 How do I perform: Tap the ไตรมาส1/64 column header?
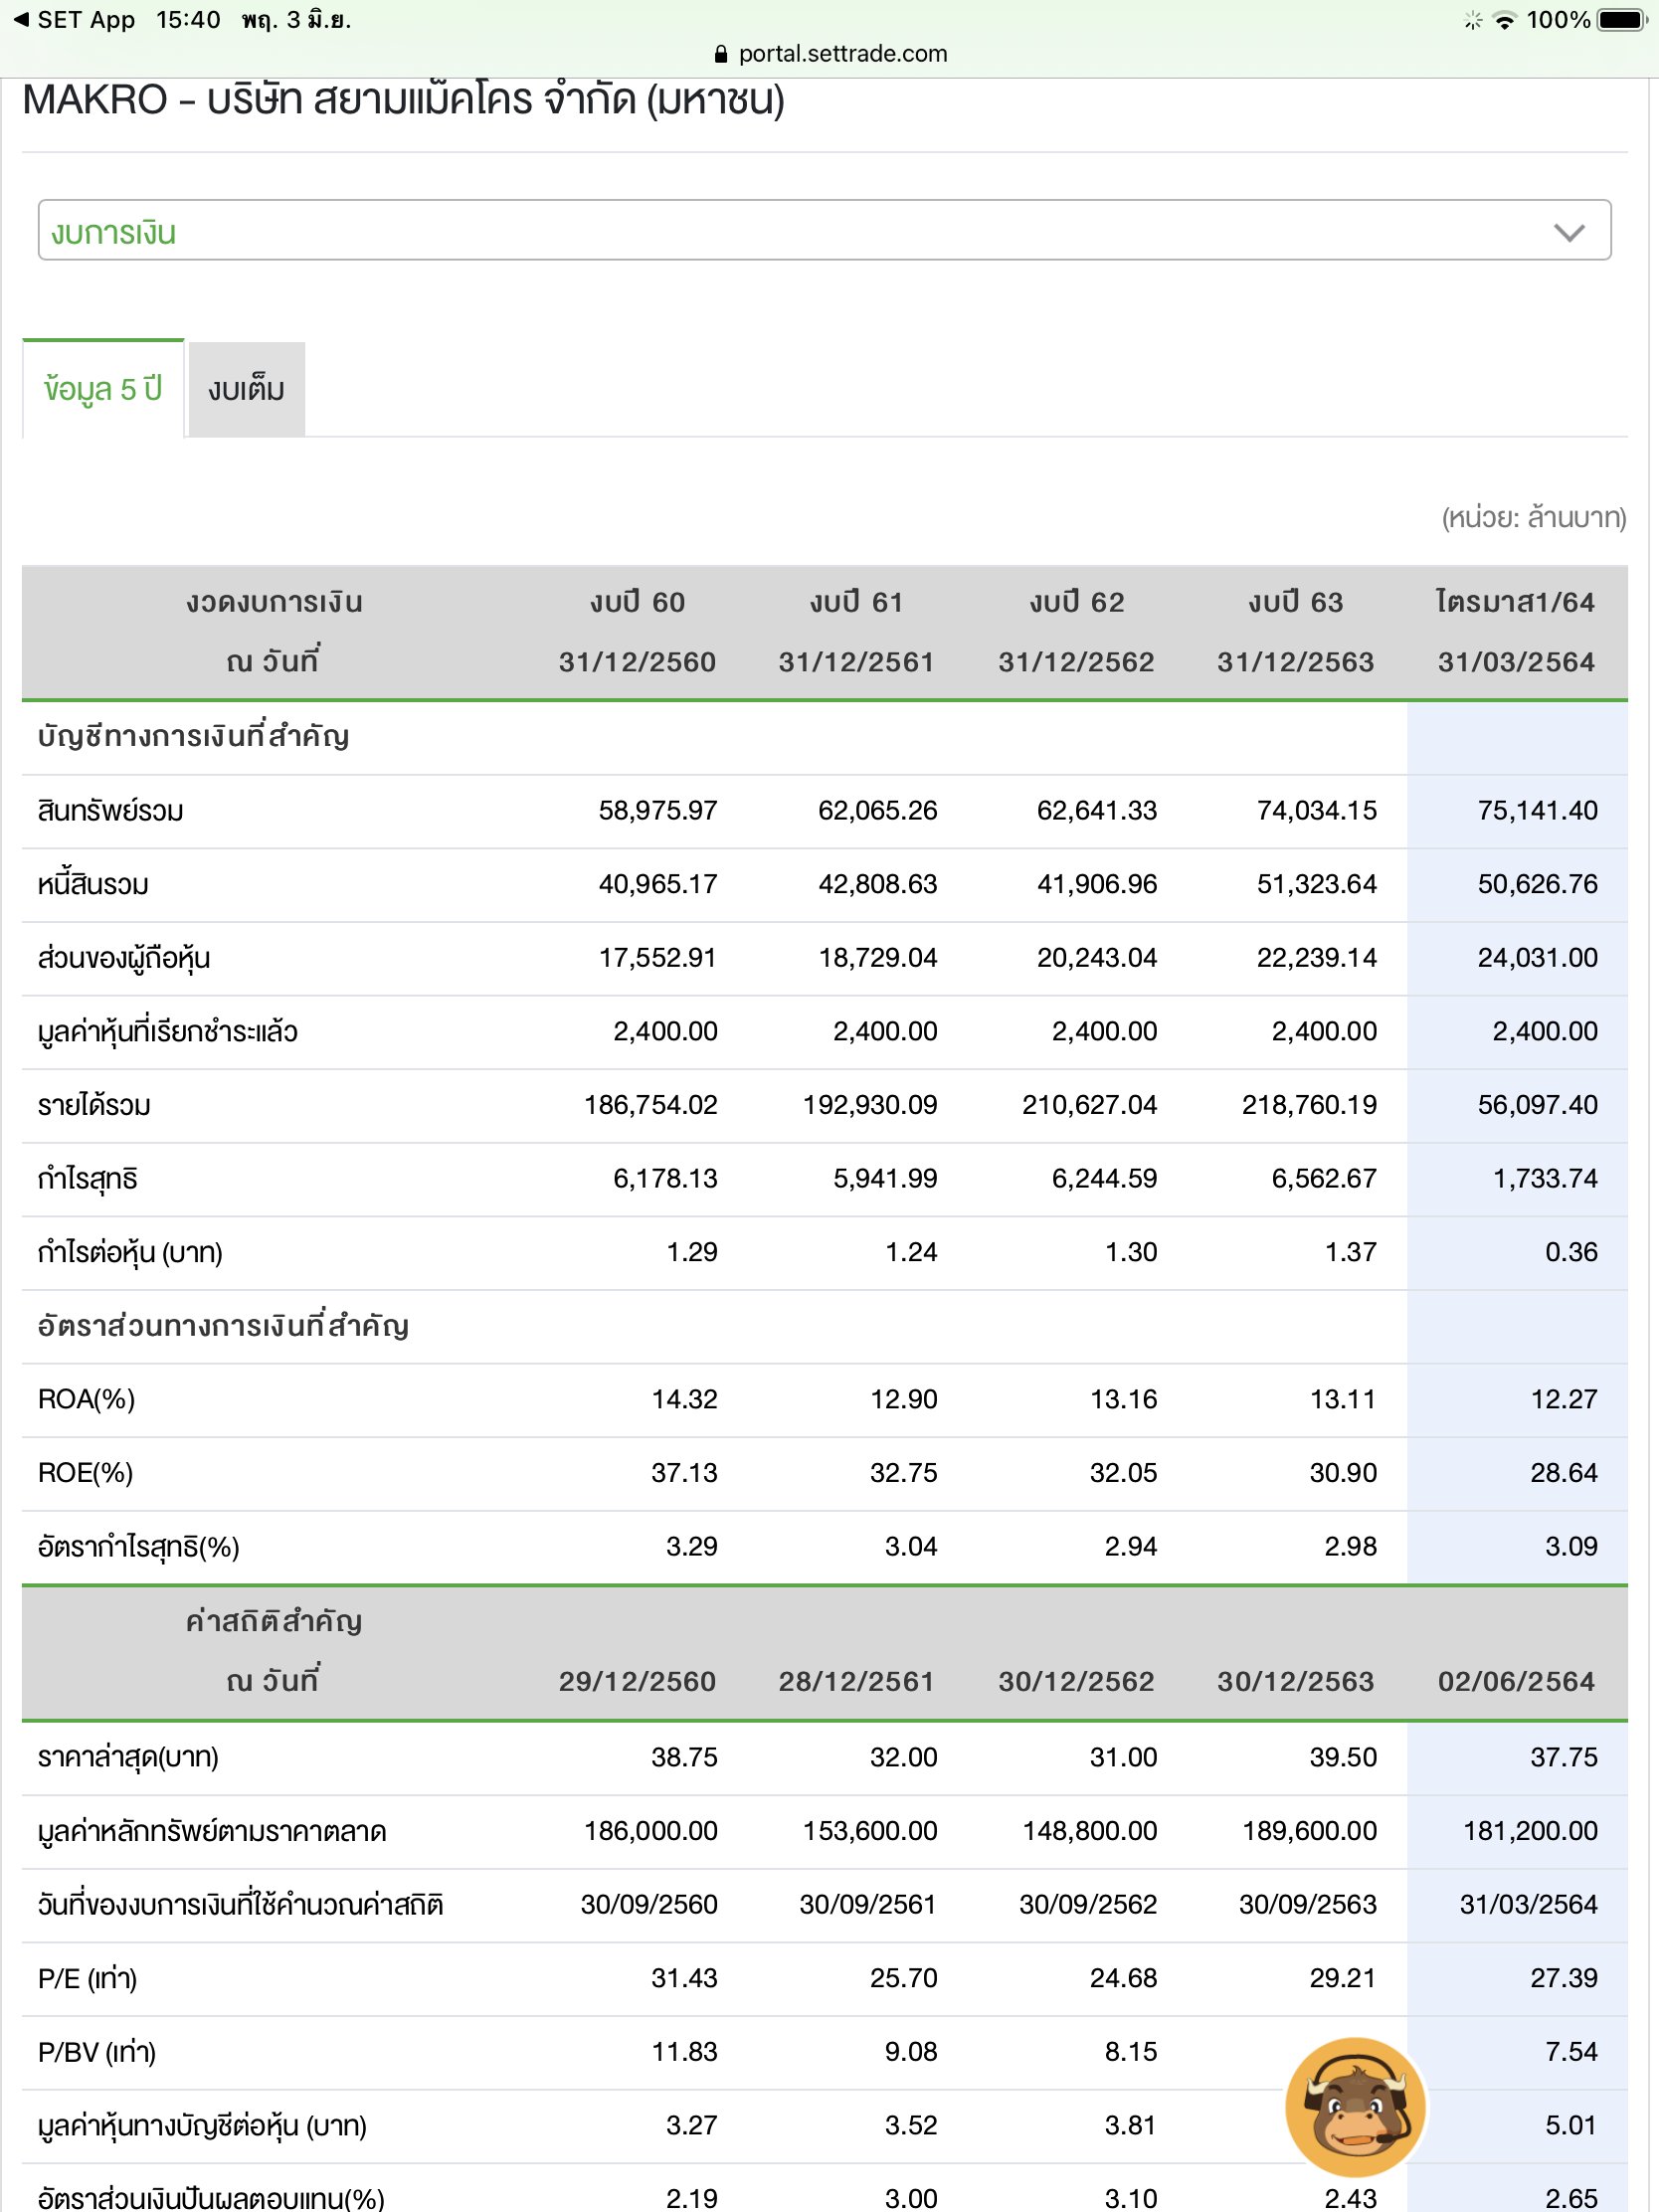tap(1516, 602)
